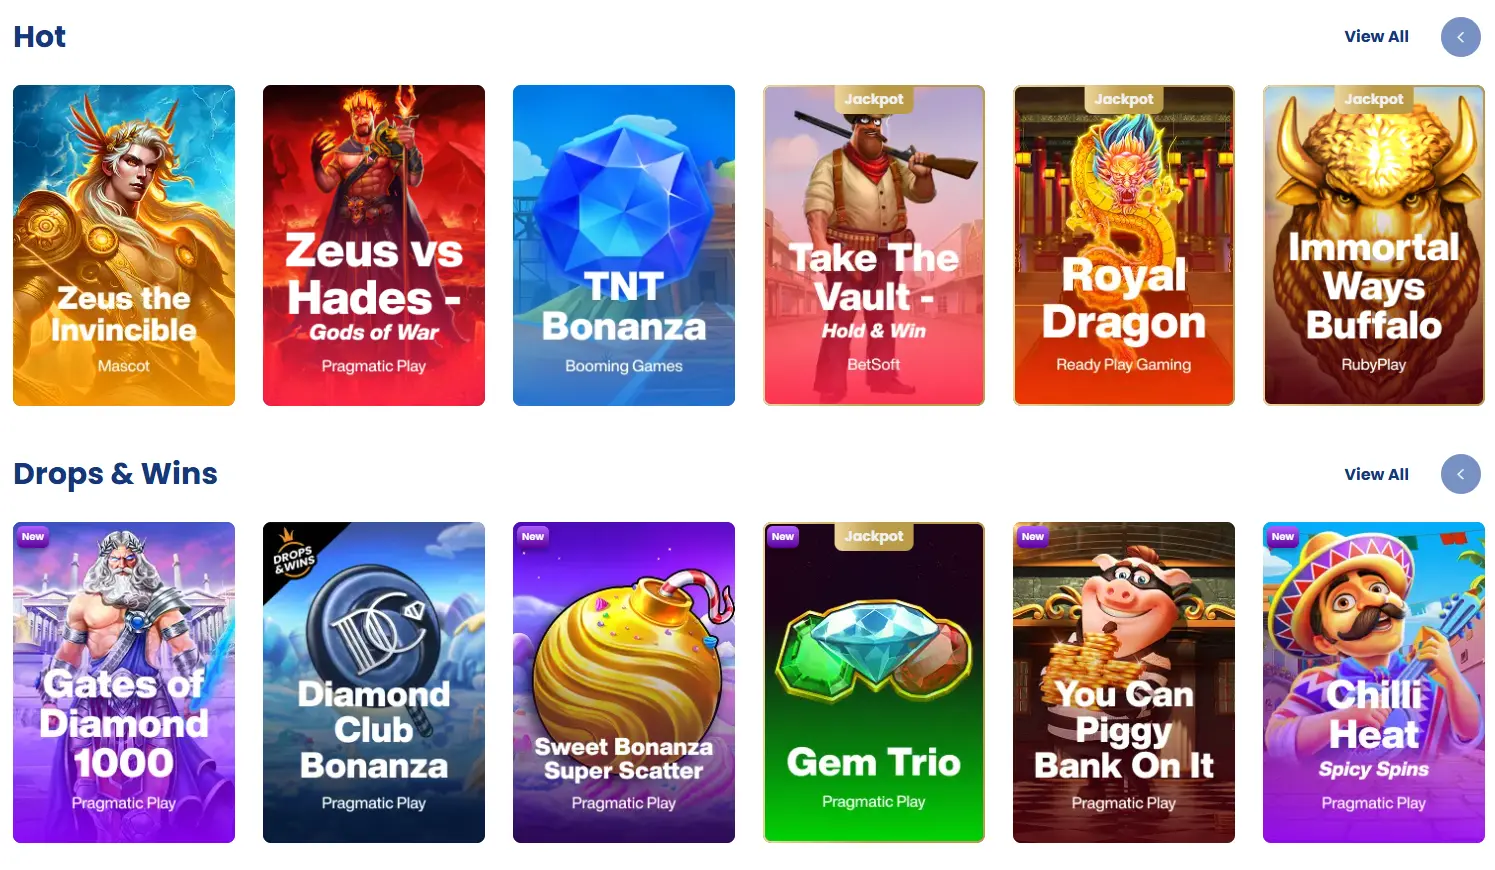Image resolution: width=1495 pixels, height=870 pixels.
Task: Open the Royal Dragon game card
Action: (x=1124, y=245)
